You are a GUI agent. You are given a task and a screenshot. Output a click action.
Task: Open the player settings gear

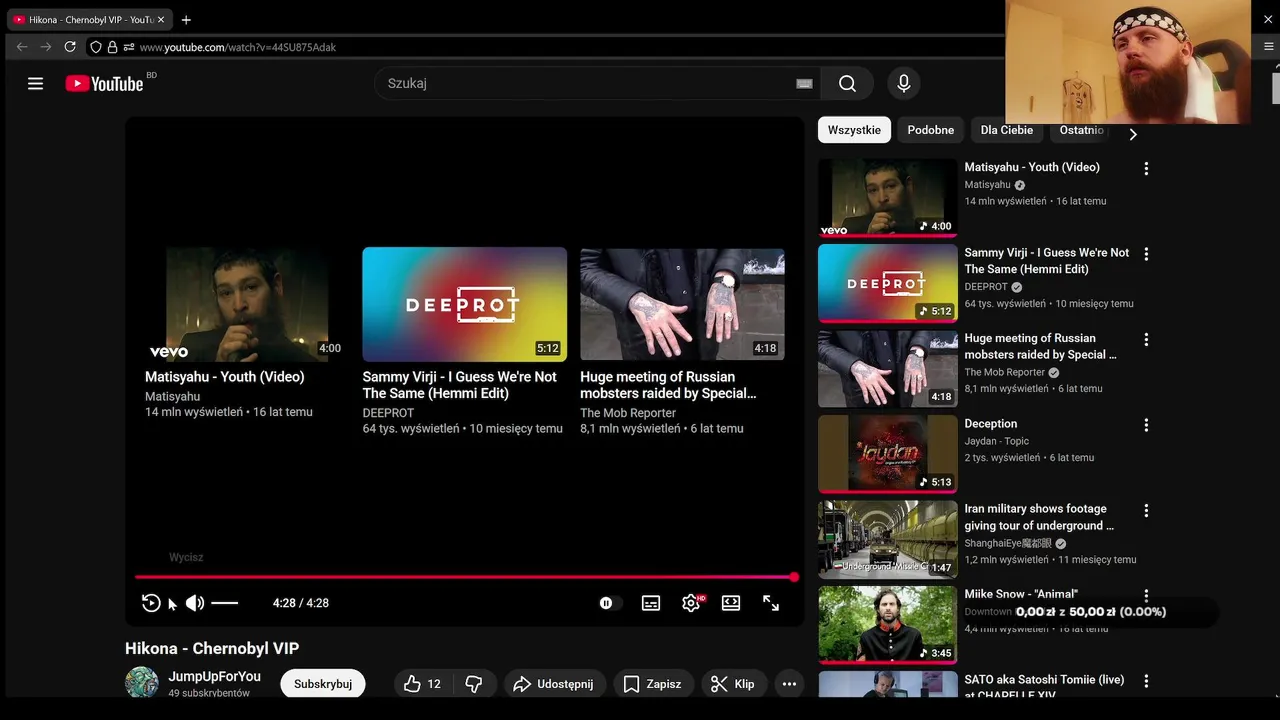pyautogui.click(x=691, y=603)
